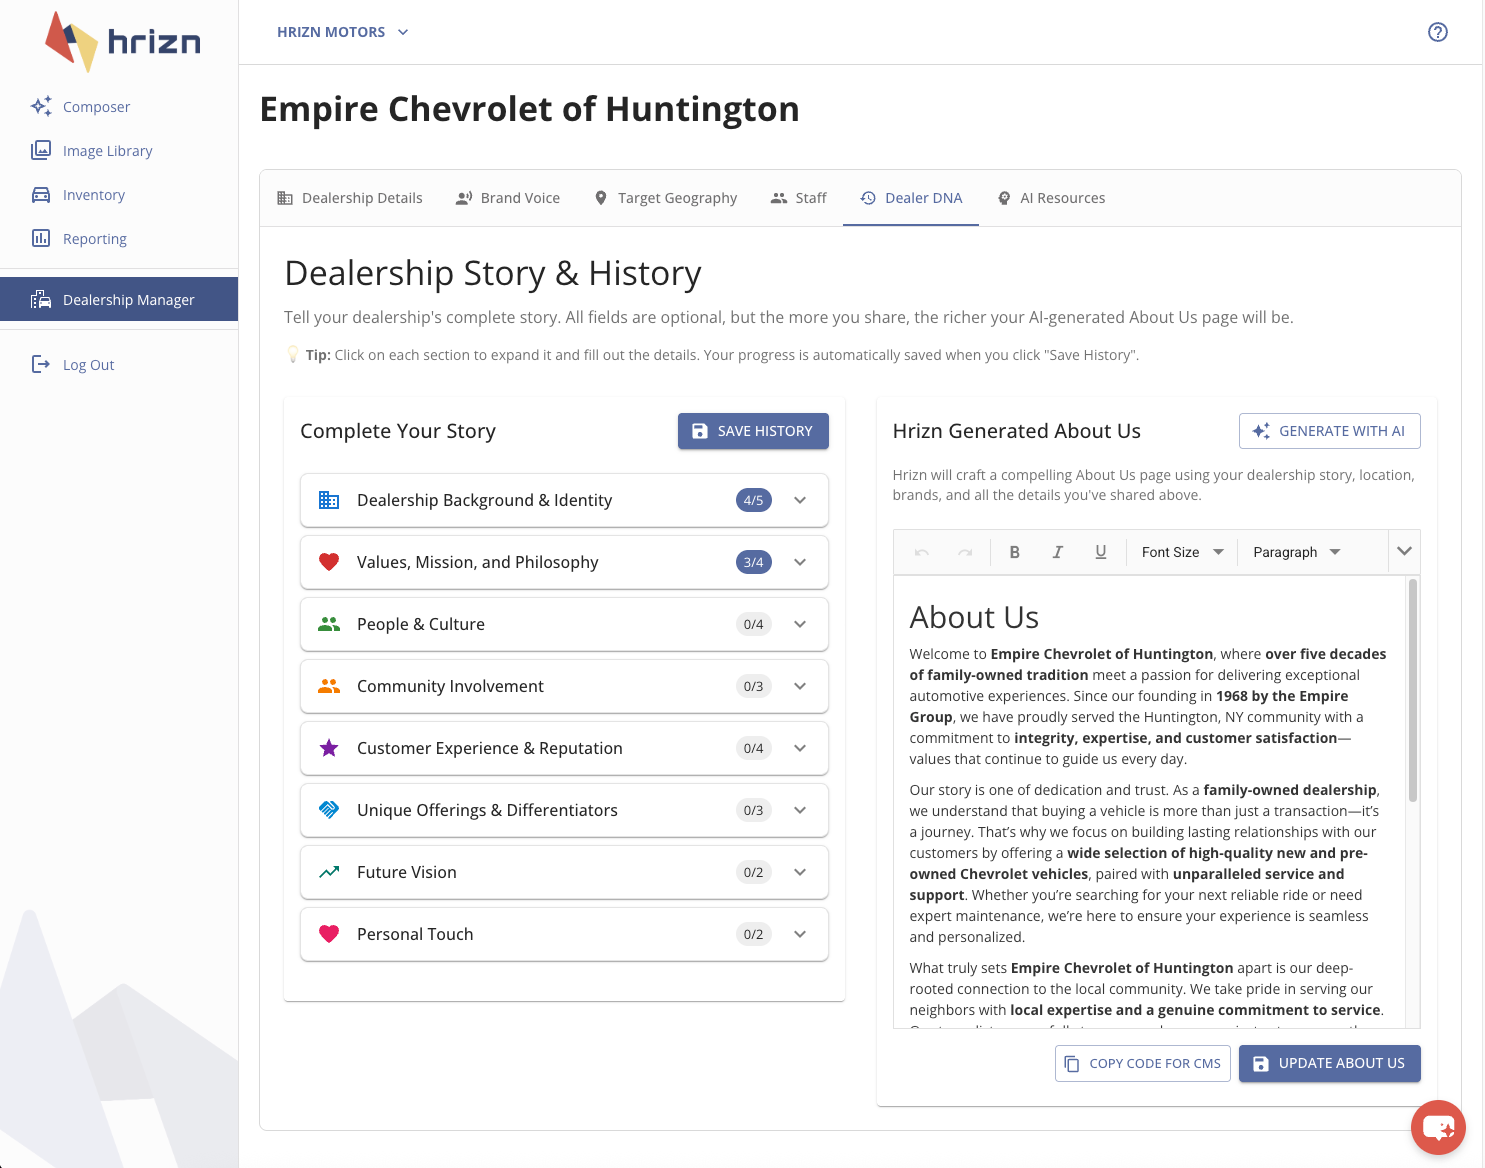Click the Dealership Story & History heading
The image size is (1485, 1168).
pos(493,273)
